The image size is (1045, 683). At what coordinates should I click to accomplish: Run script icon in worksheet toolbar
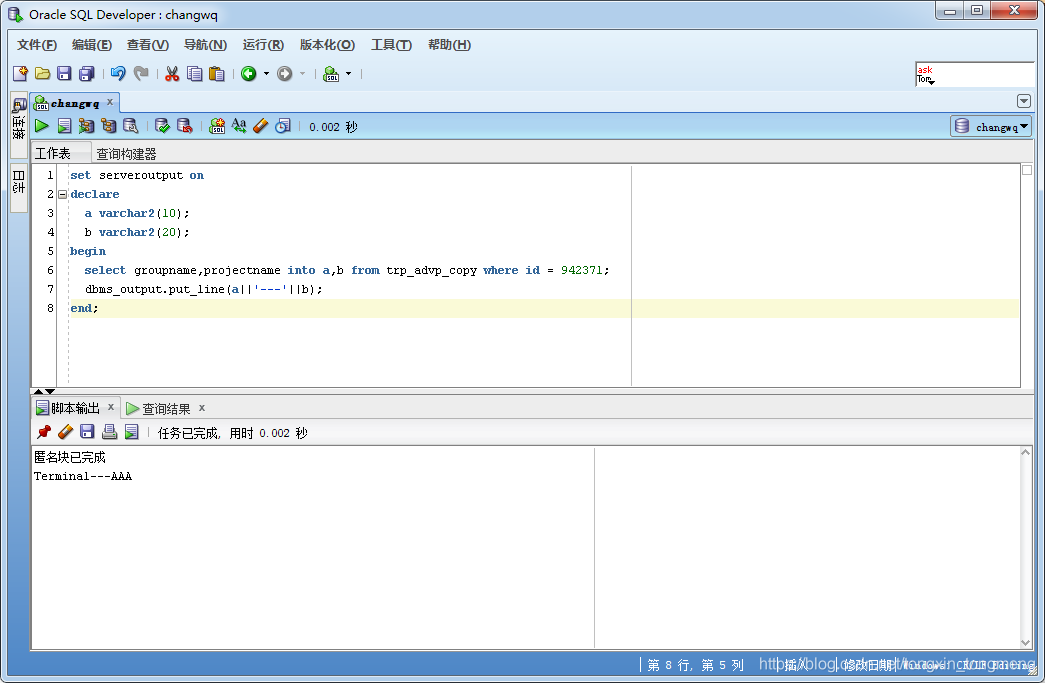64,126
